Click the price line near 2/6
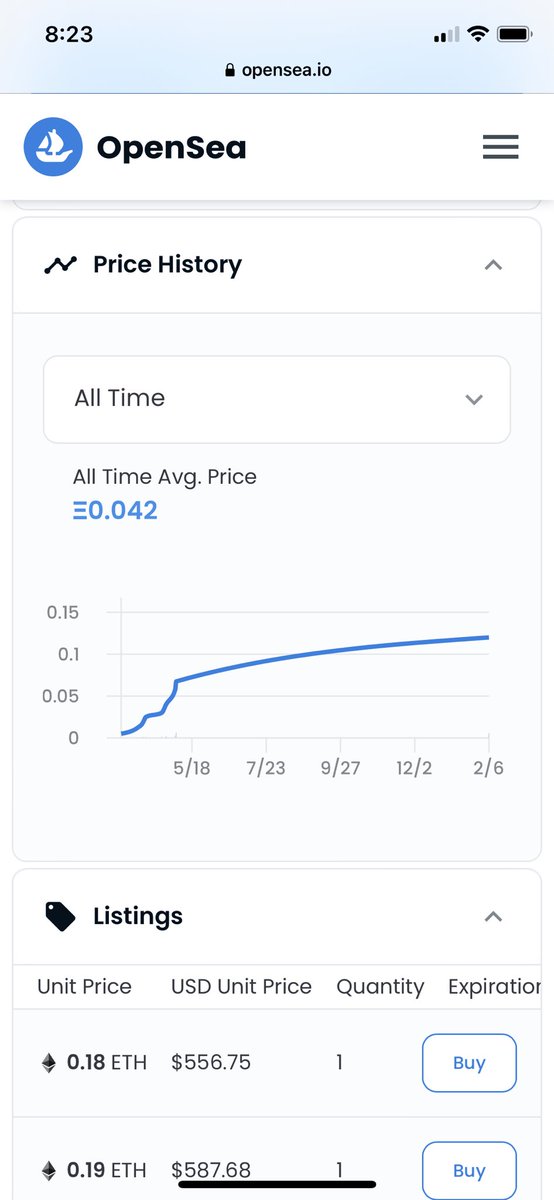The image size is (554, 1200). 487,637
